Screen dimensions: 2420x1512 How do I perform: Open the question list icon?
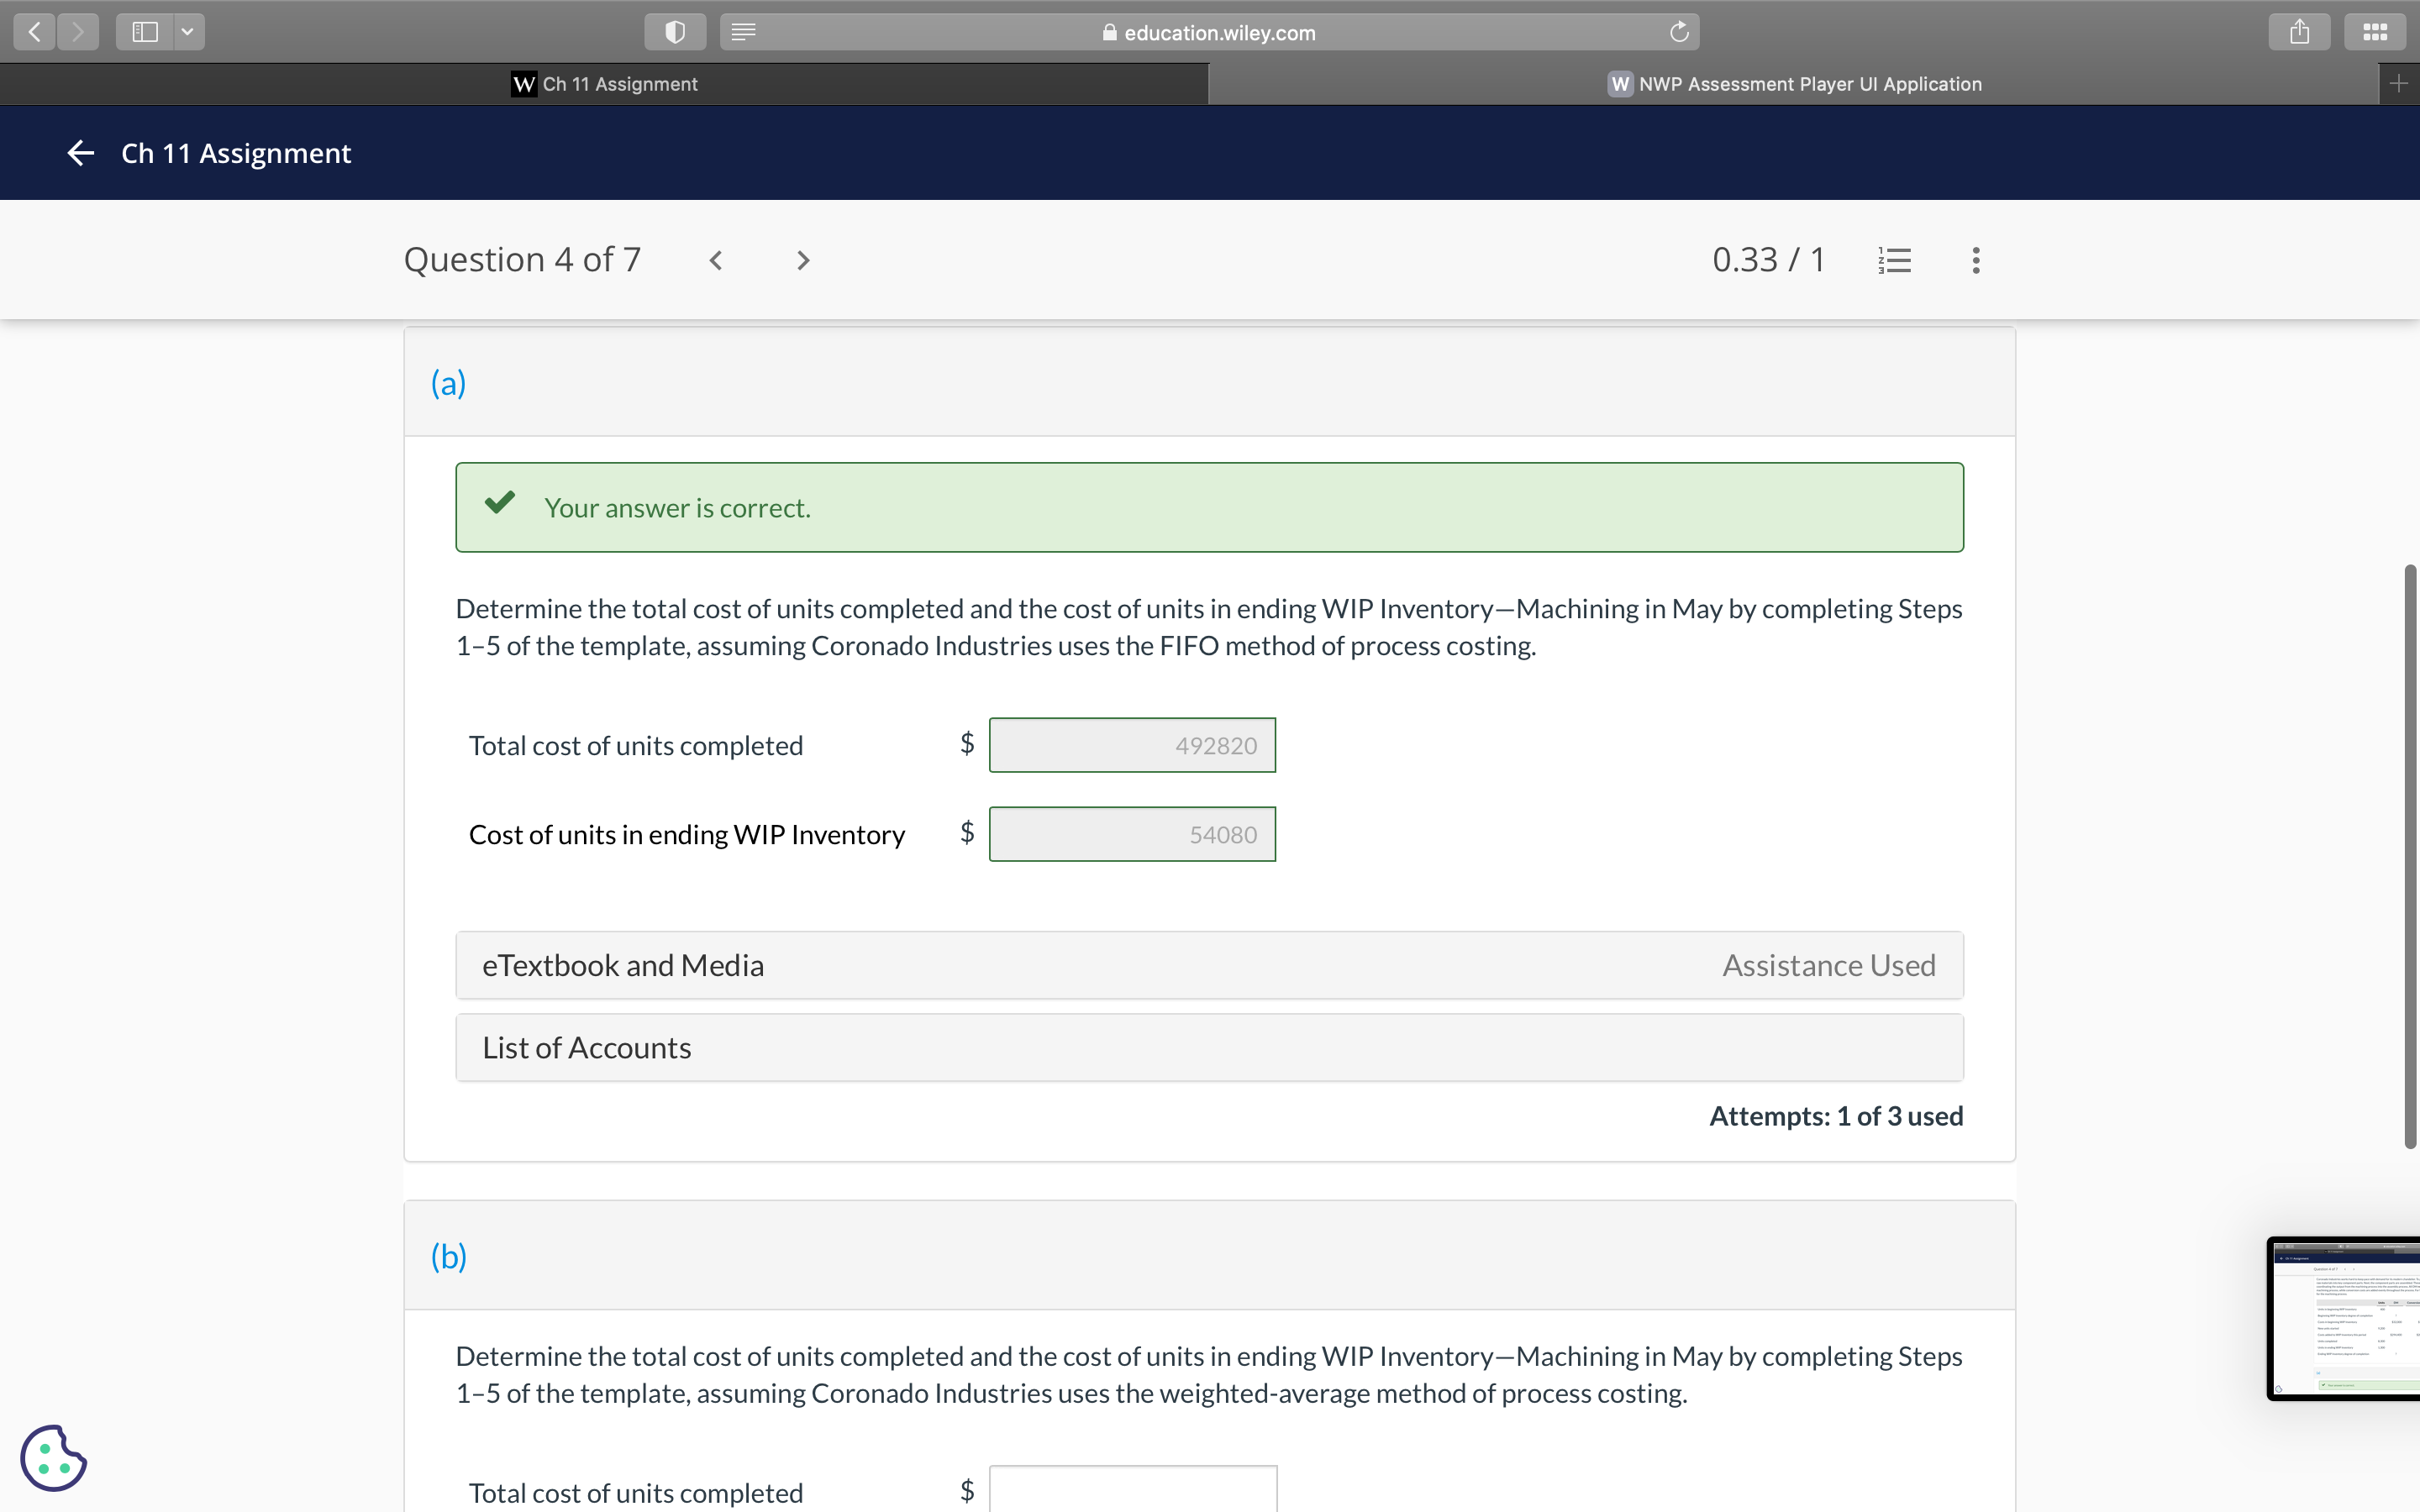pyautogui.click(x=1894, y=261)
